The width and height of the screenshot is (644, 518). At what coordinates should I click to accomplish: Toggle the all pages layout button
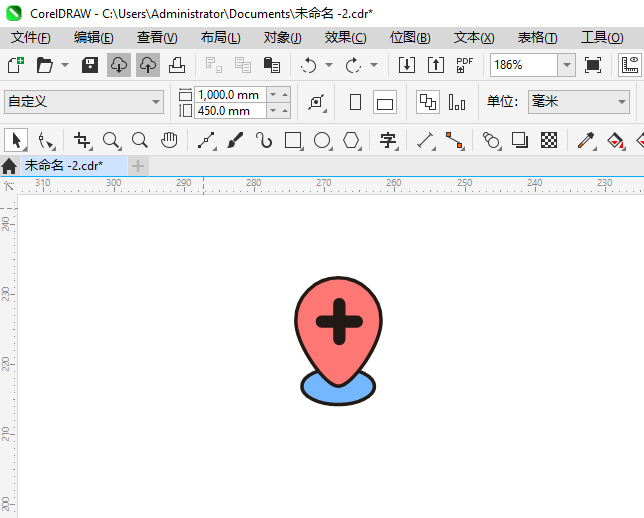coord(428,102)
